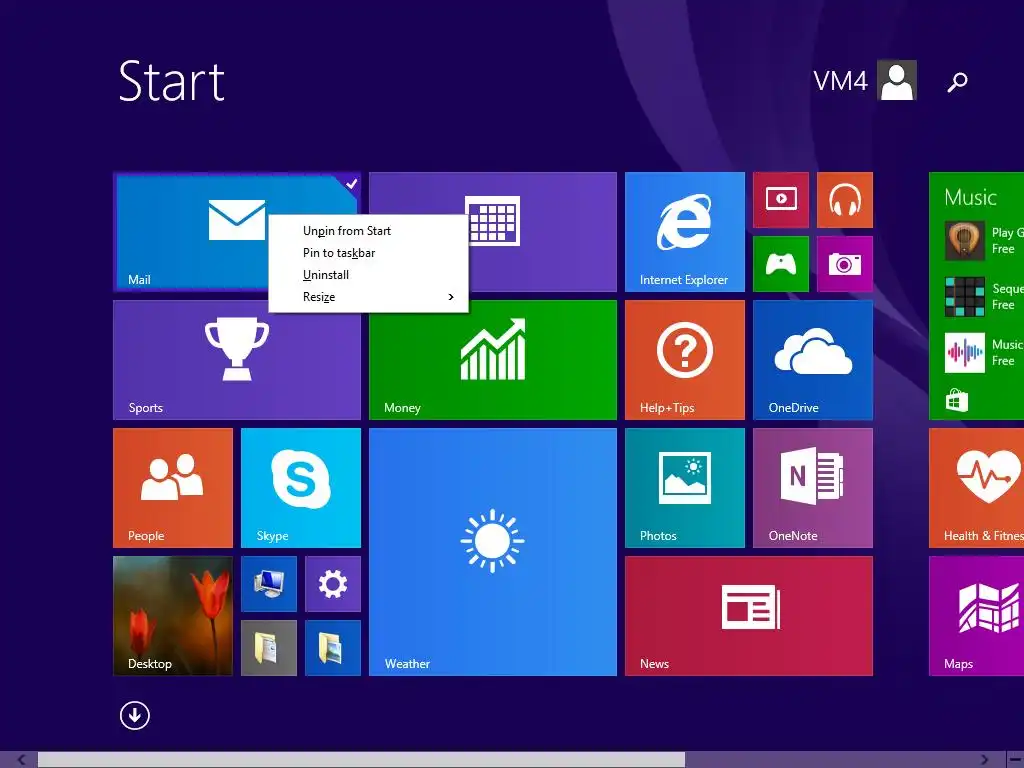Open the Mail tile
This screenshot has height=768, width=1024.
tap(189, 232)
